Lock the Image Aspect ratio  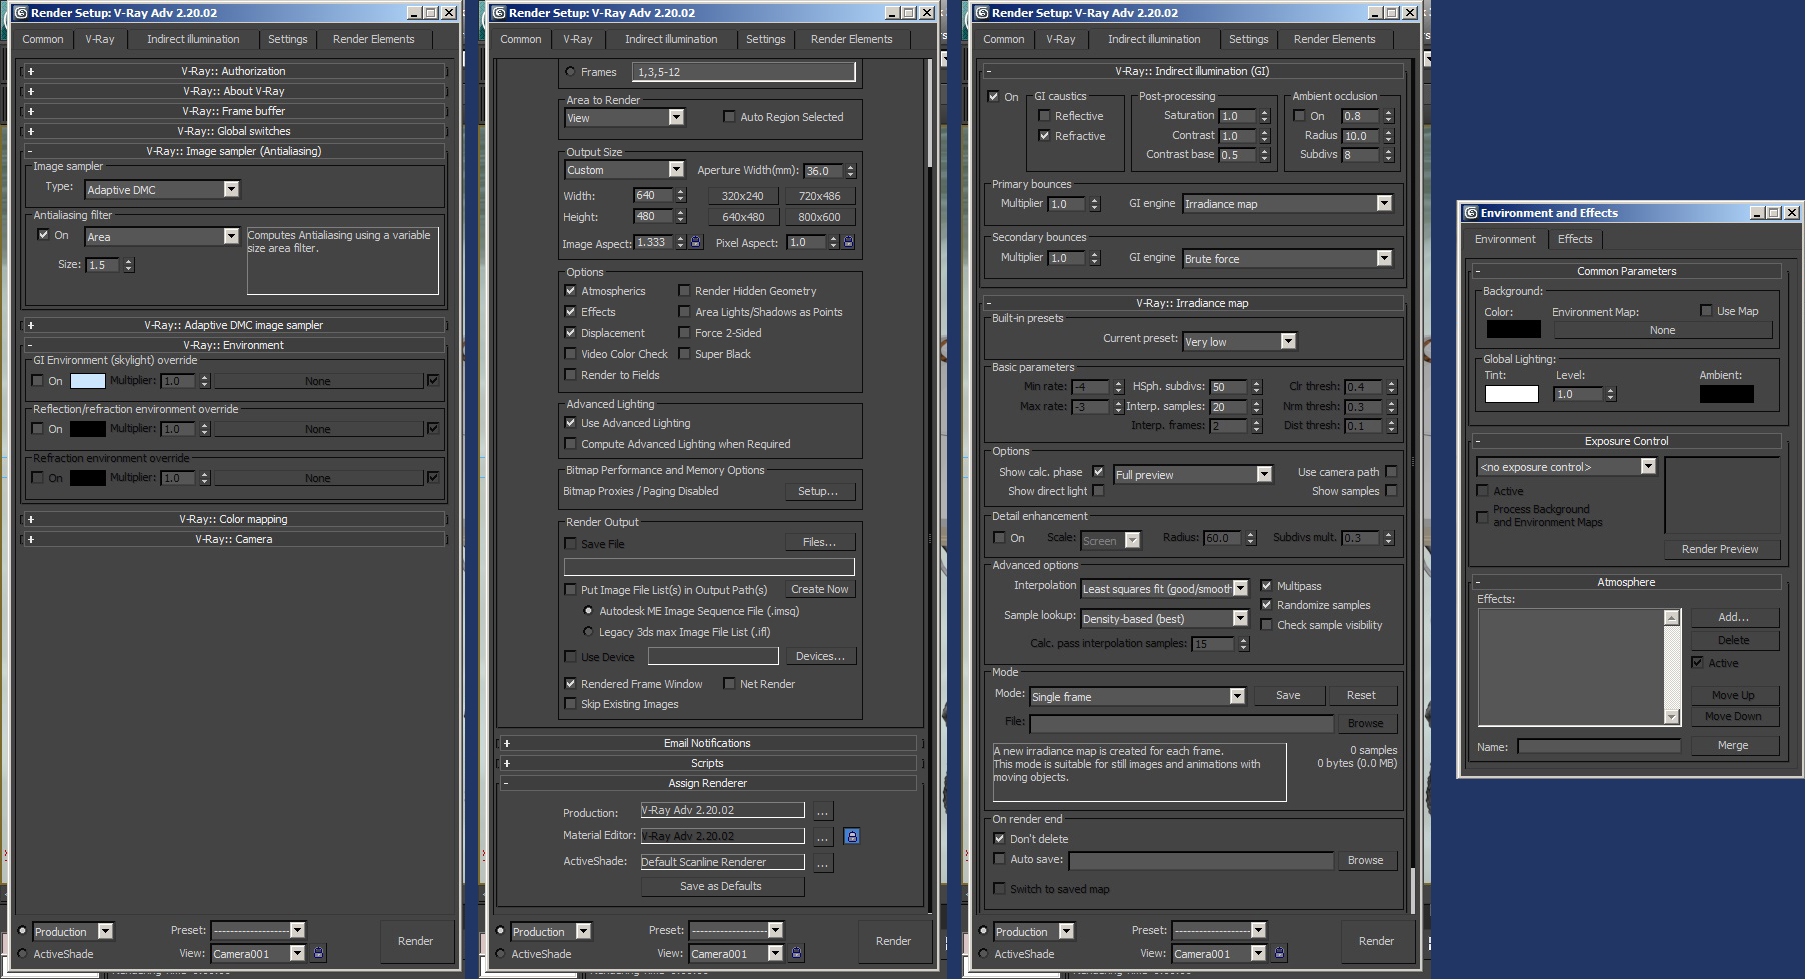click(696, 242)
